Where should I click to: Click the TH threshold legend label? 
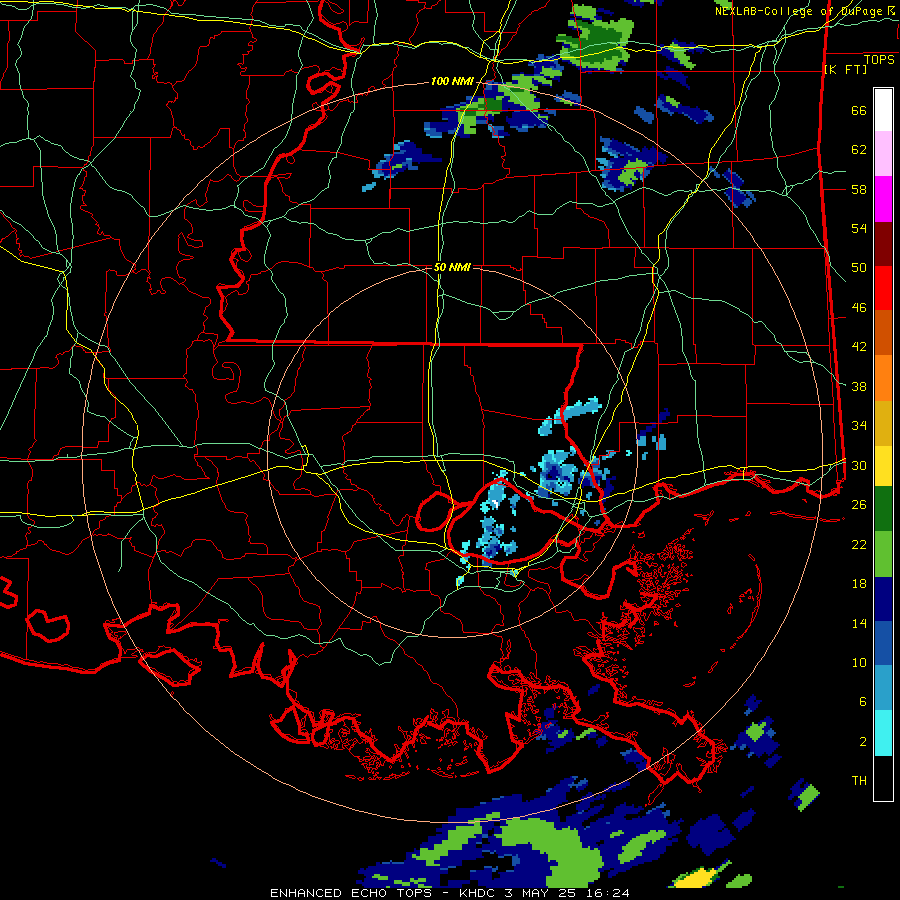coord(859,781)
